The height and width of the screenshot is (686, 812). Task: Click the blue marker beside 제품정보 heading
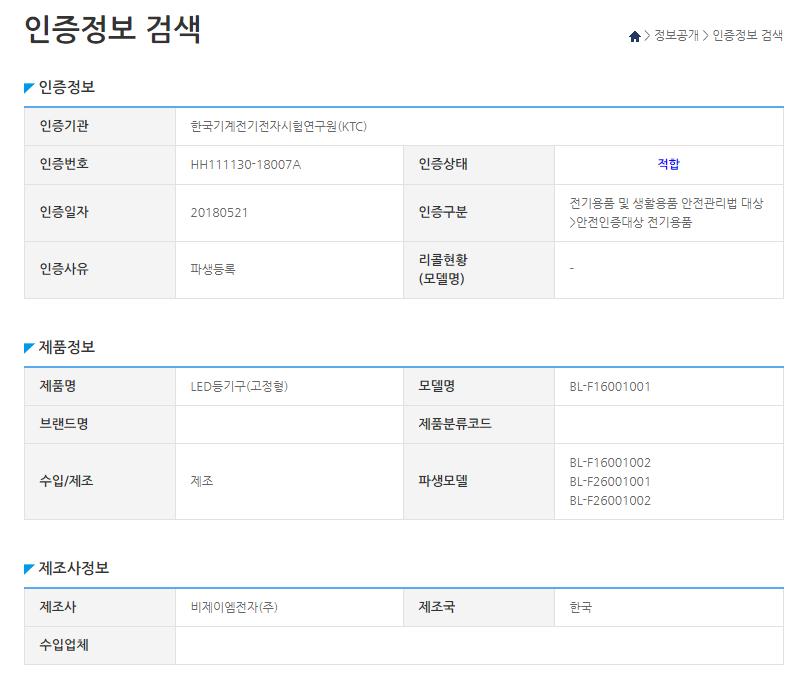pyautogui.click(x=29, y=348)
